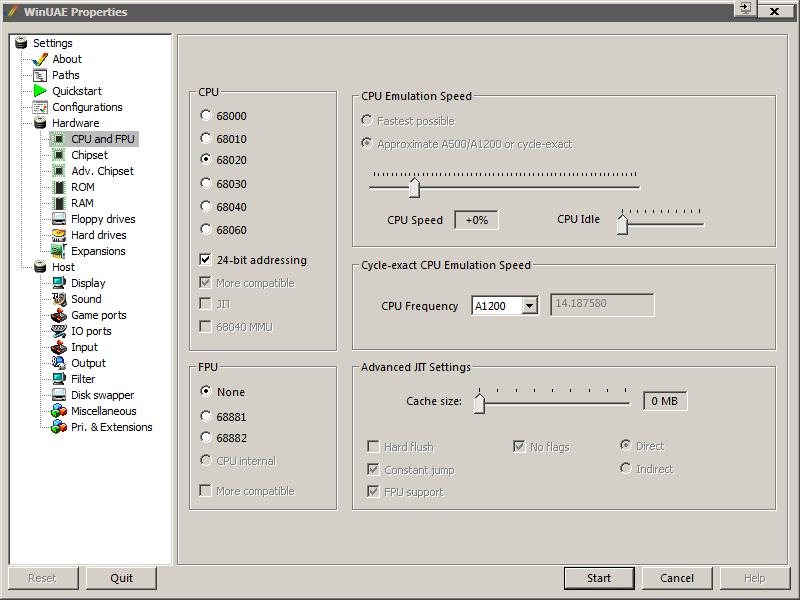Click the Reset button
Image resolution: width=800 pixels, height=600 pixels.
[x=42, y=578]
